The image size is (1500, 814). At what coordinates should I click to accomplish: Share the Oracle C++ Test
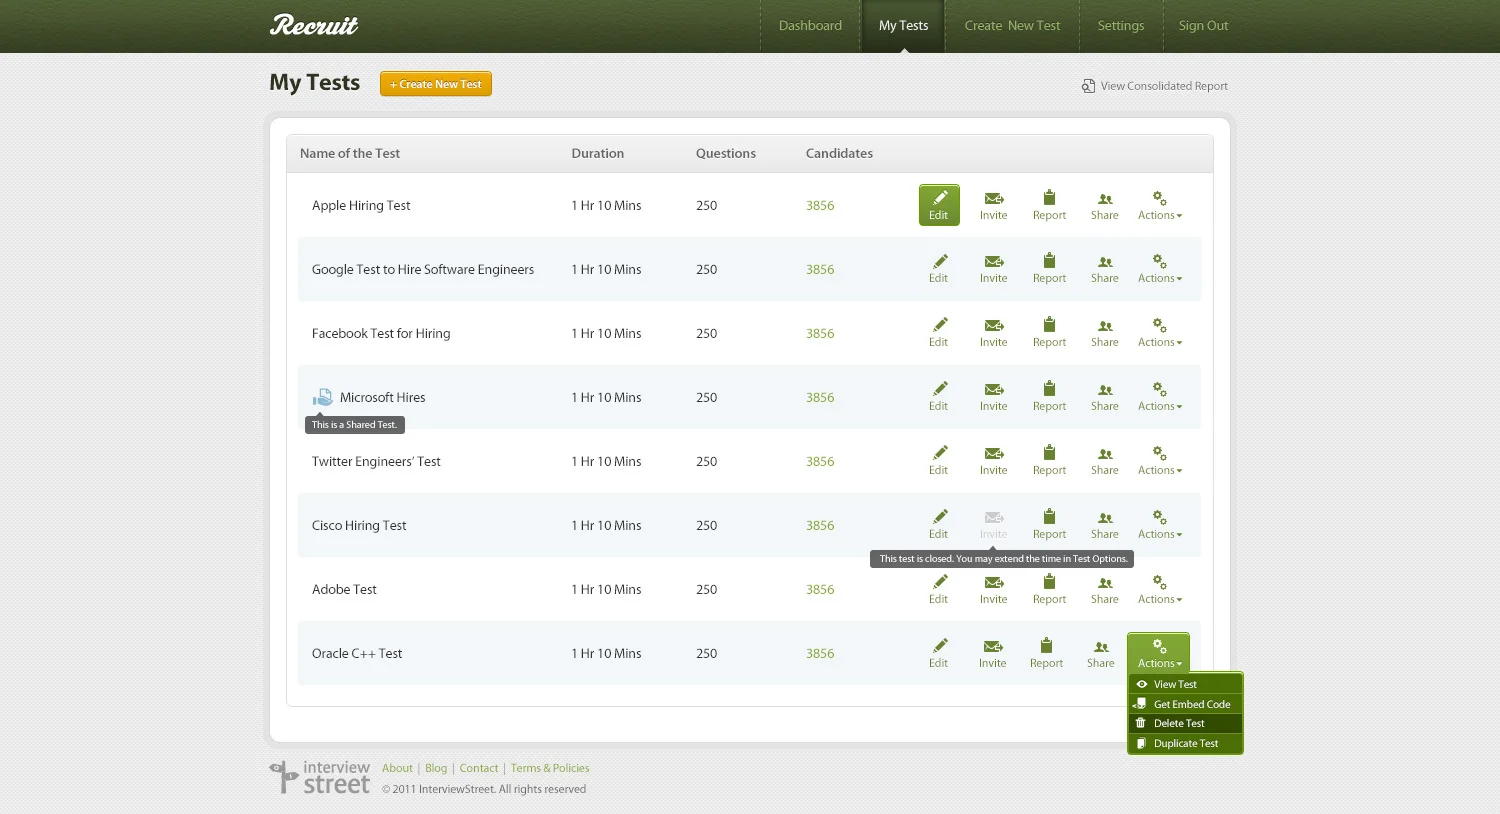click(x=1100, y=654)
